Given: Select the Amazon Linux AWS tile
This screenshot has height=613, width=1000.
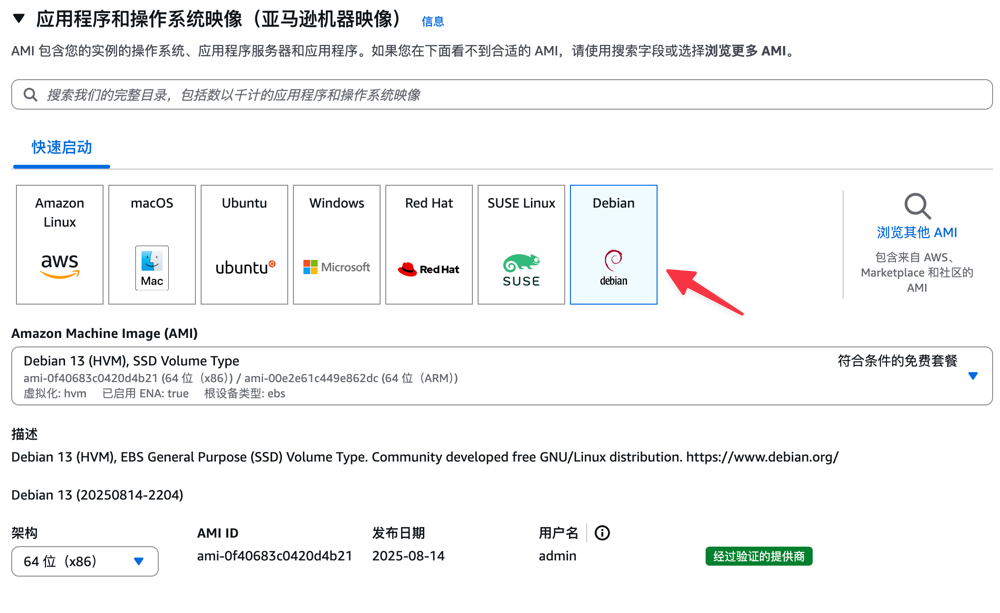Looking at the screenshot, I should pyautogui.click(x=60, y=245).
